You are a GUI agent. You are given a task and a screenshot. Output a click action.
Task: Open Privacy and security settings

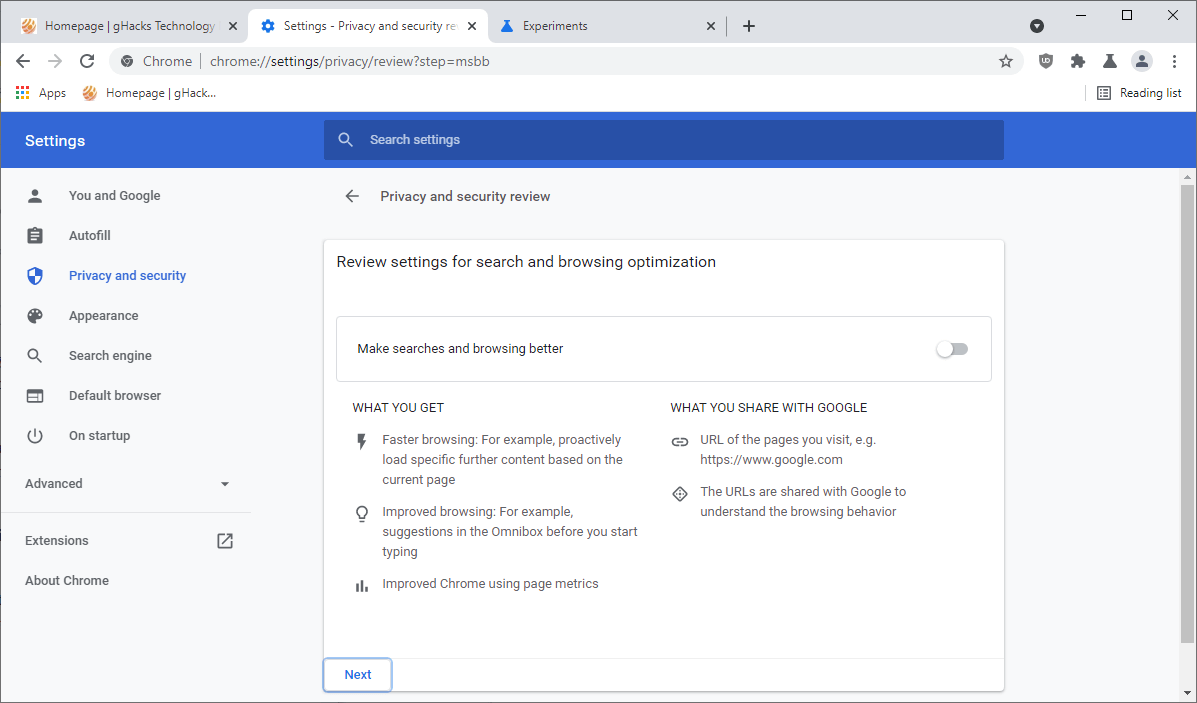point(127,276)
